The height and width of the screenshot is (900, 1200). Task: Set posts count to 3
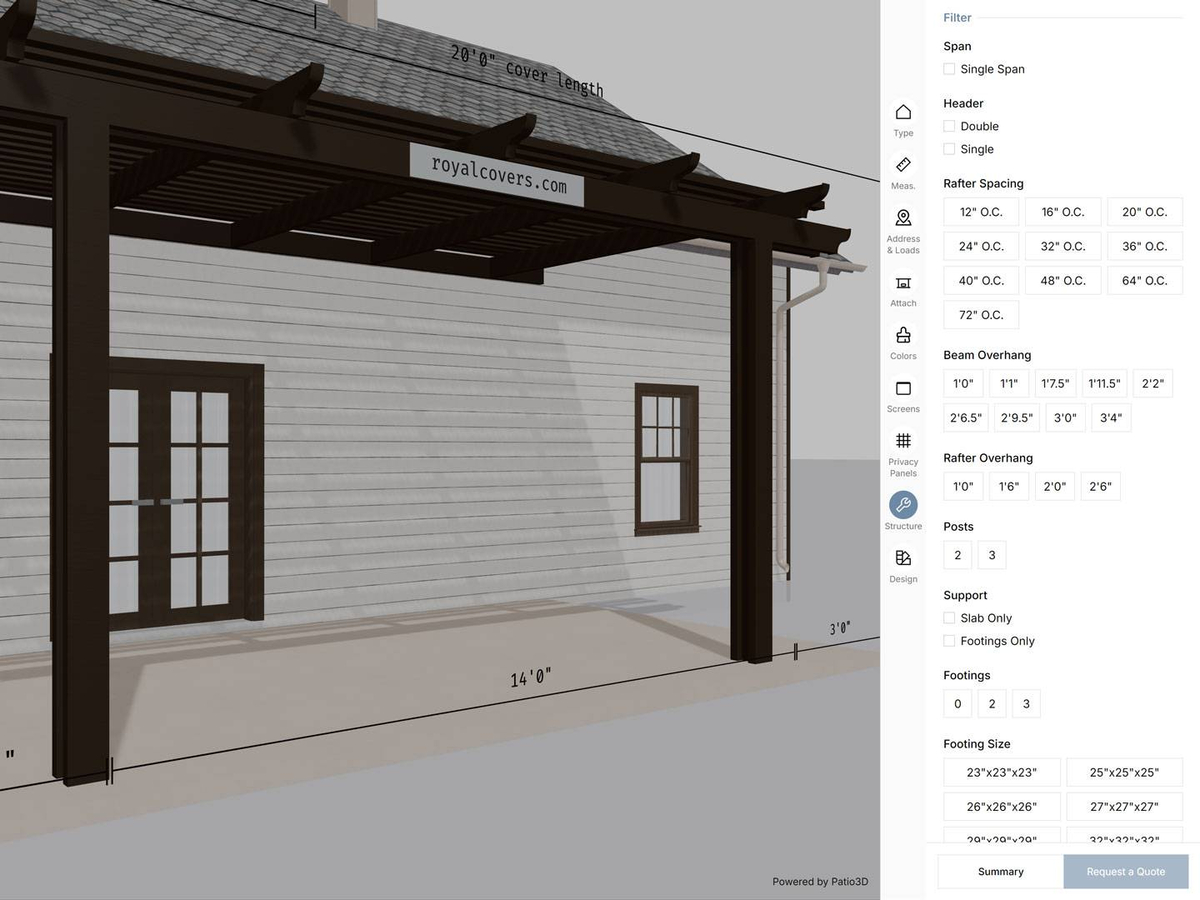992,555
